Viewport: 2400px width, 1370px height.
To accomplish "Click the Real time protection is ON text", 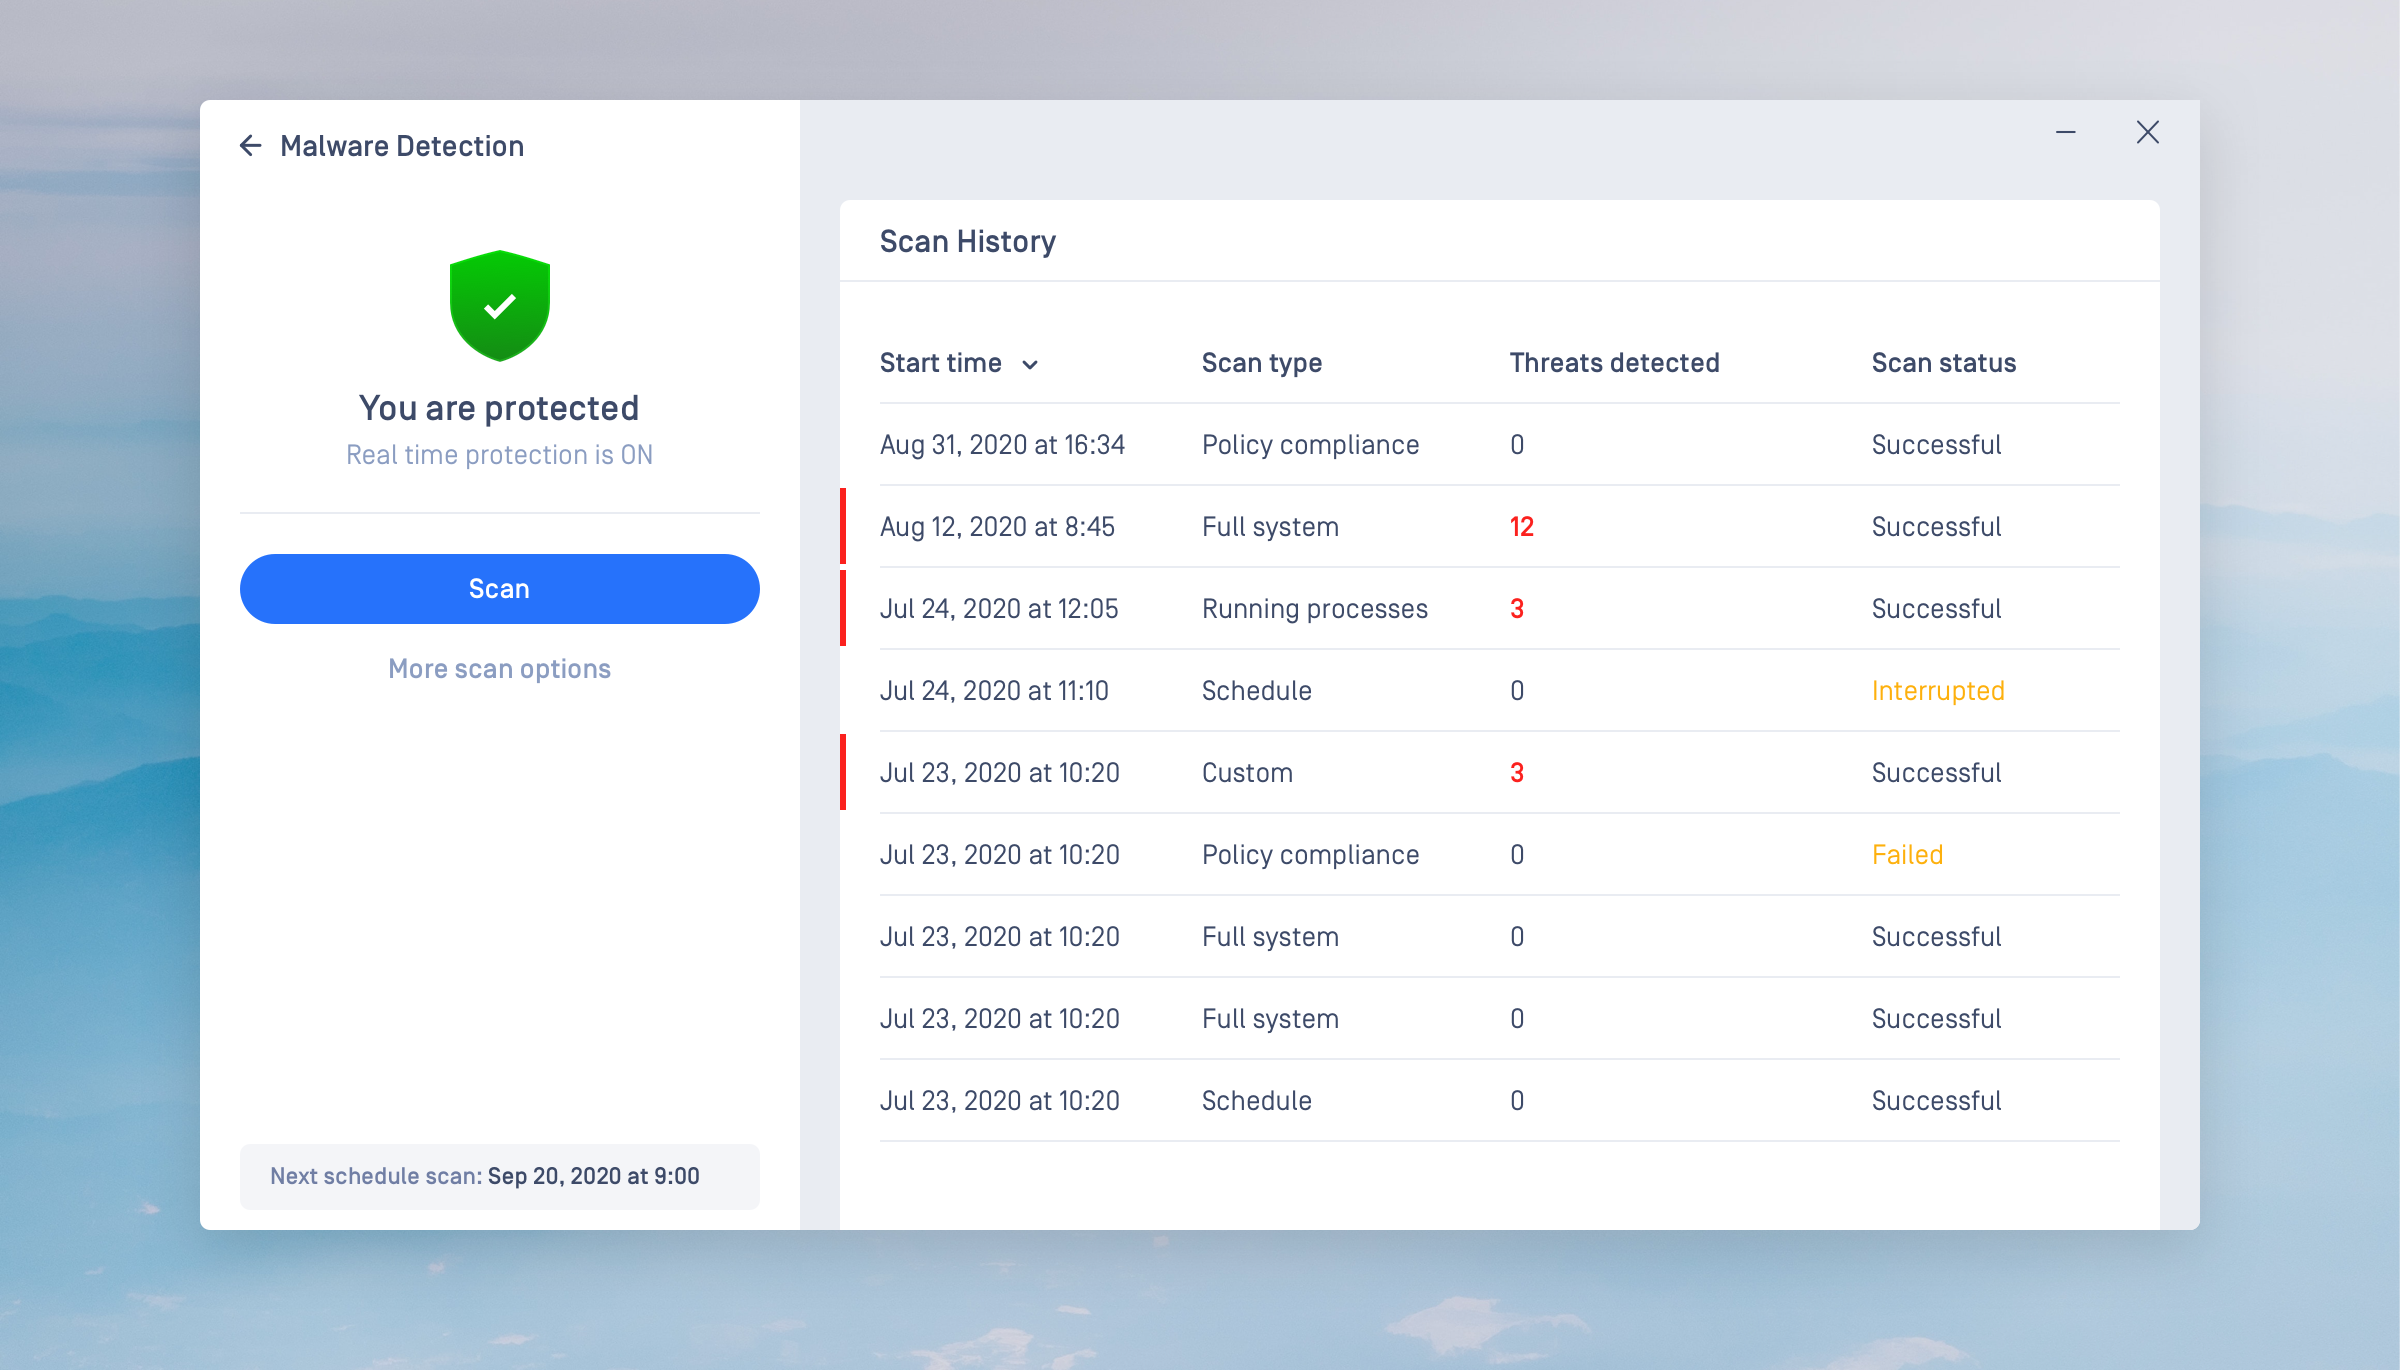I will [x=499, y=455].
